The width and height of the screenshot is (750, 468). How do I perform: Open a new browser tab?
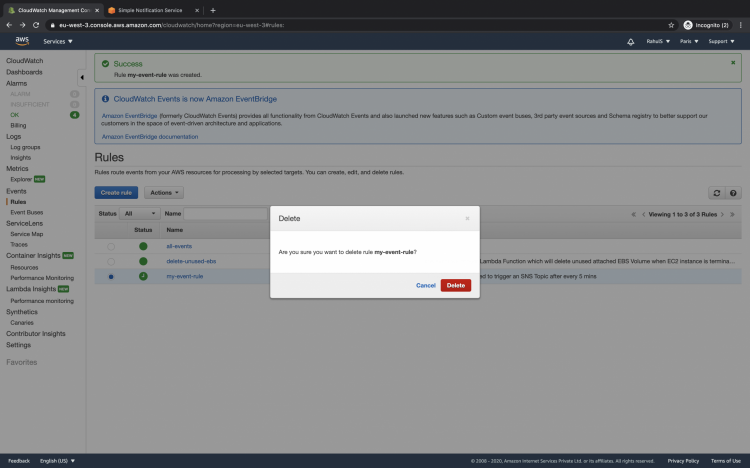213,10
